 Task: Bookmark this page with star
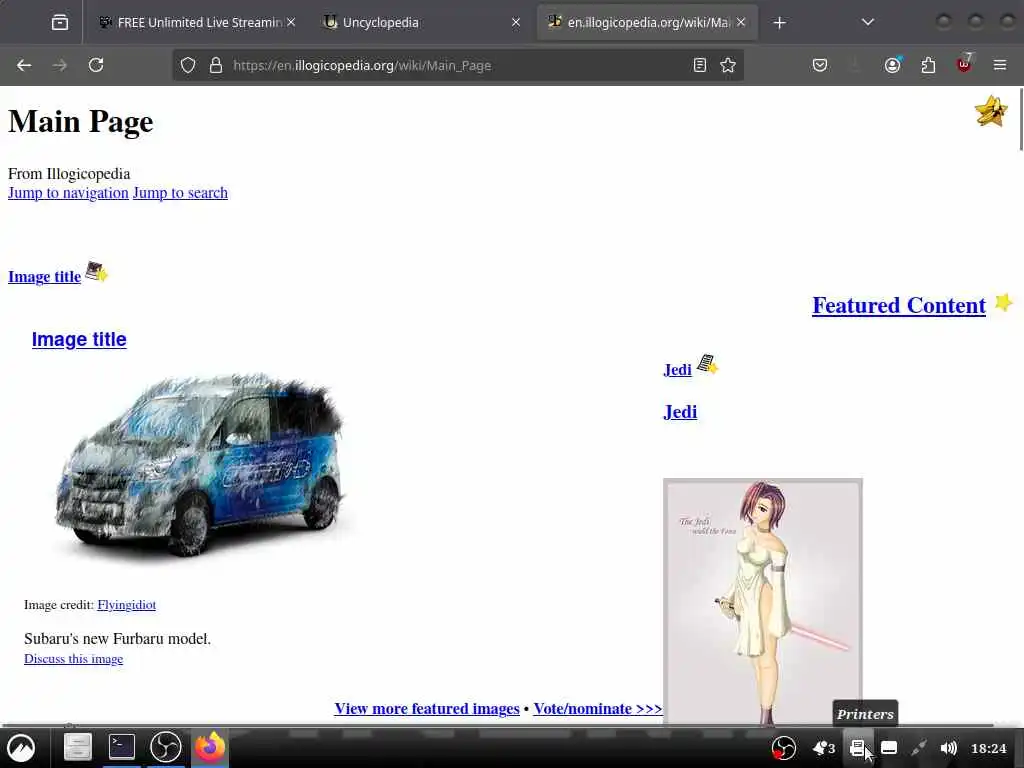click(728, 65)
